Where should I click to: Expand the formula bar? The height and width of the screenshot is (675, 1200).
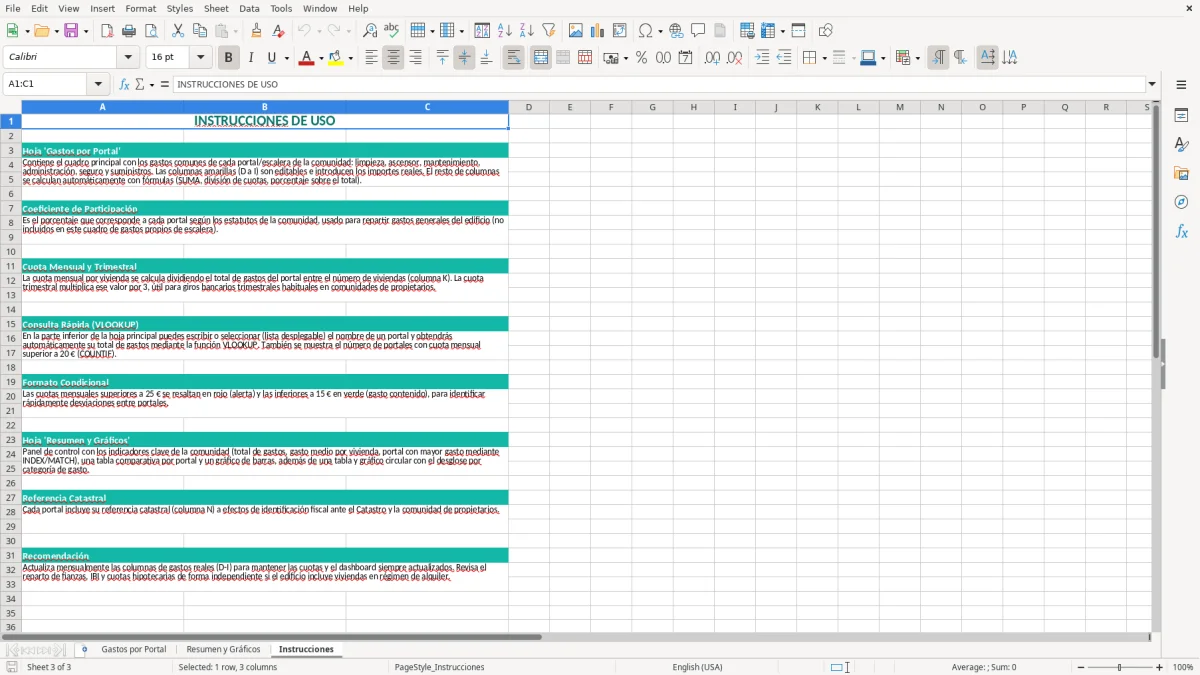tap(1152, 84)
